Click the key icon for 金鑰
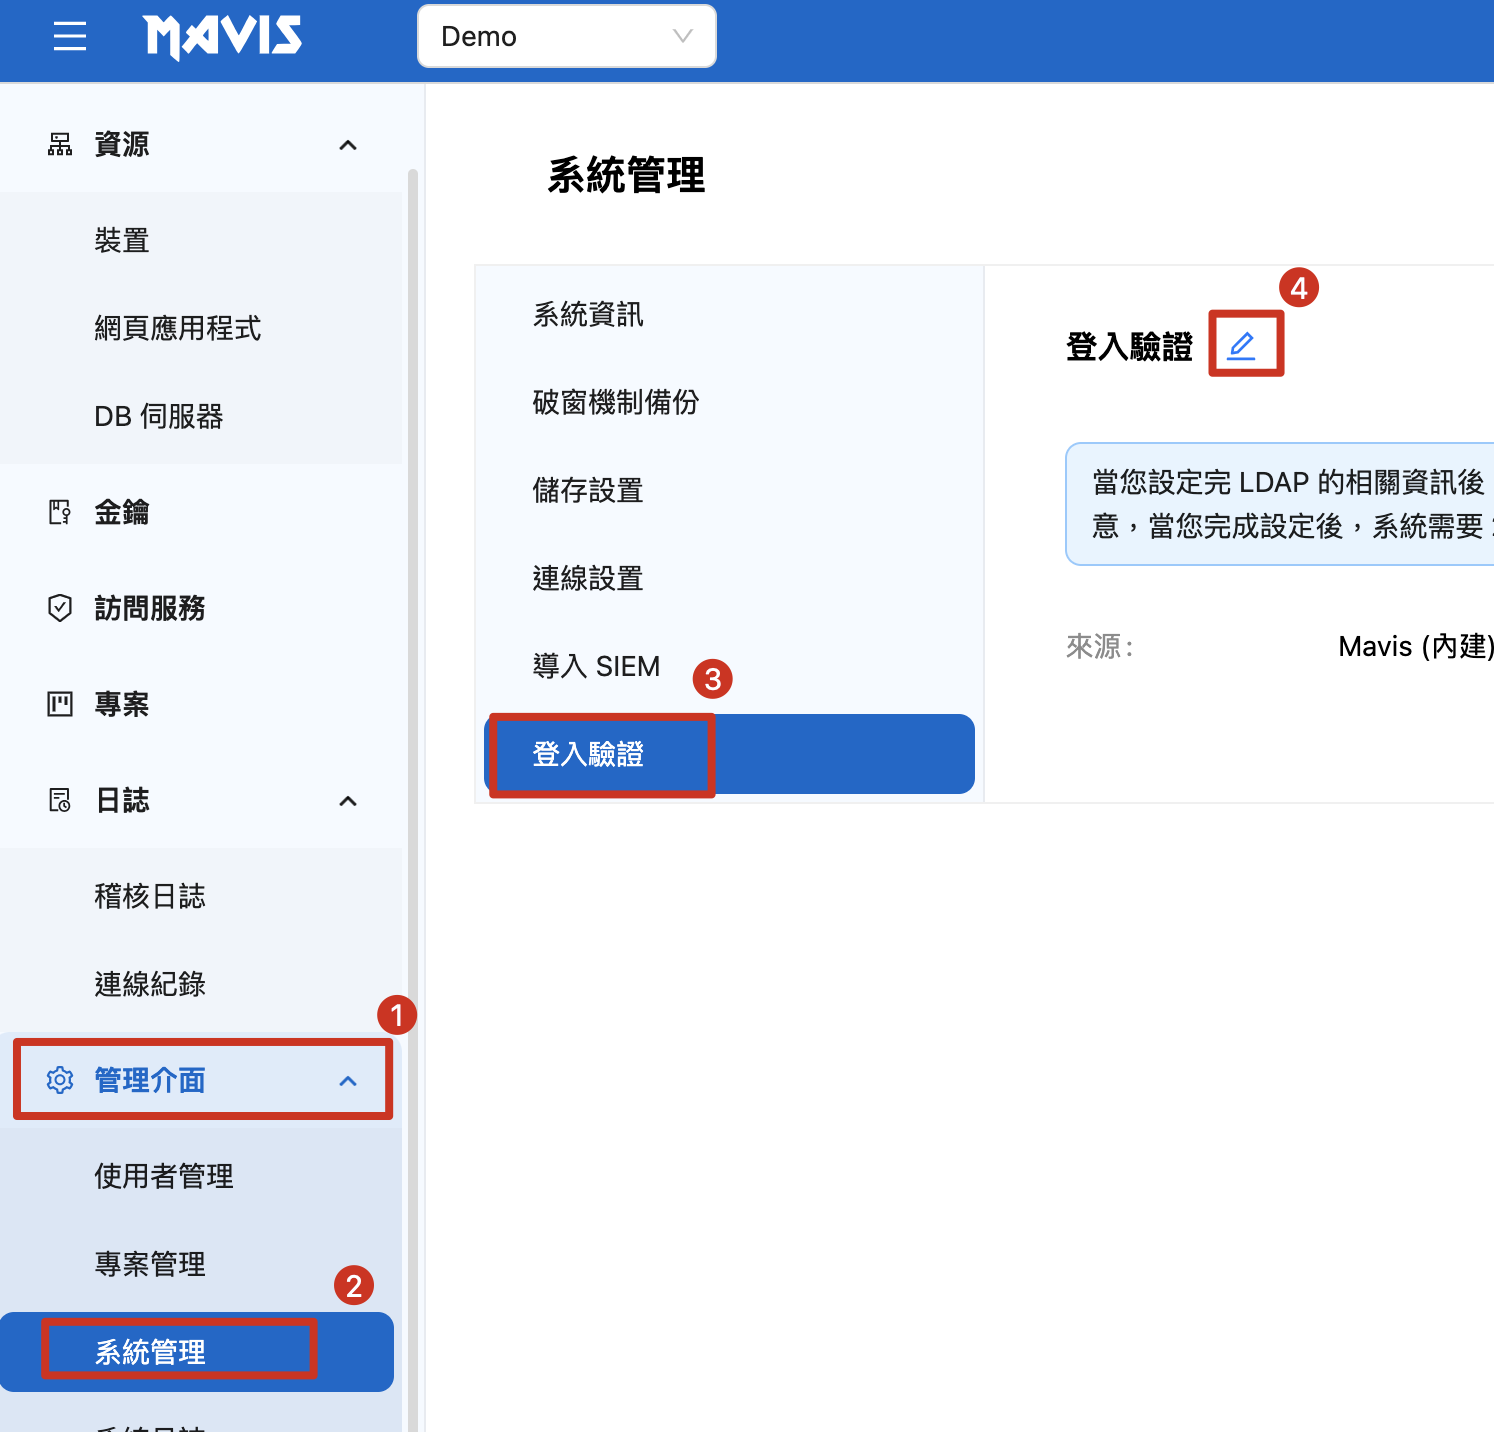 click(60, 512)
